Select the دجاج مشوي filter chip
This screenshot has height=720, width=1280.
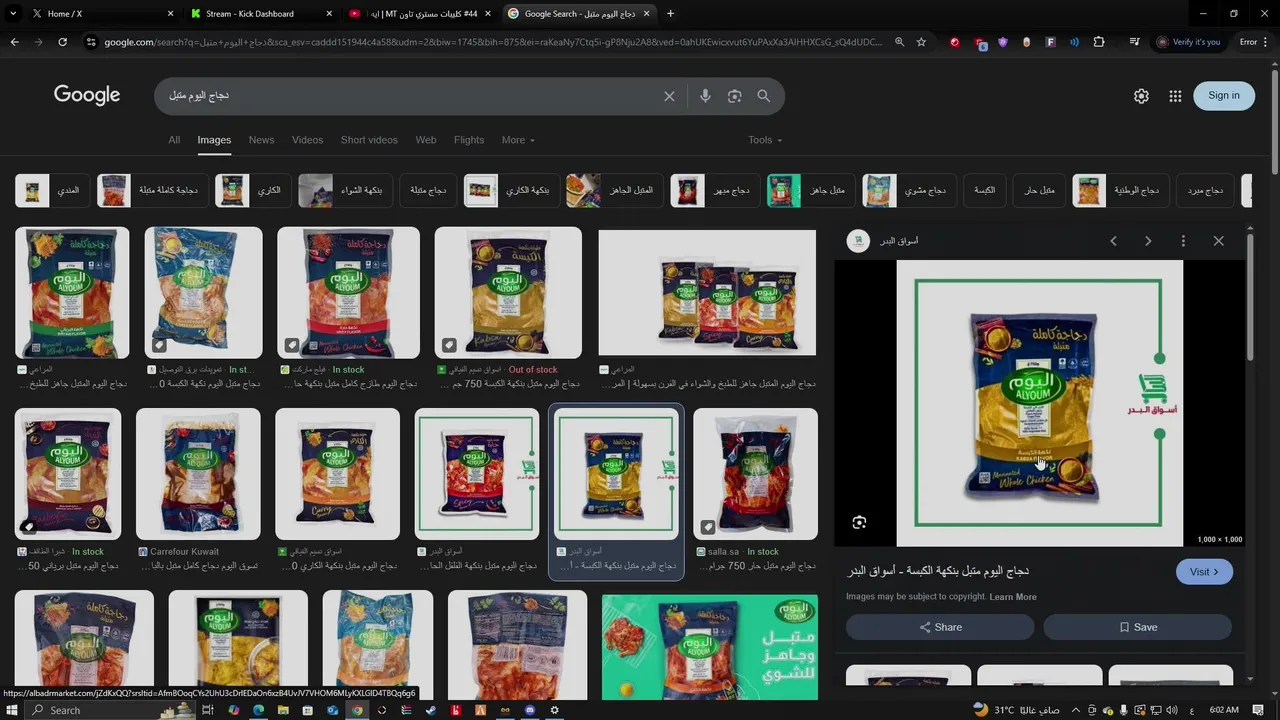coord(909,190)
